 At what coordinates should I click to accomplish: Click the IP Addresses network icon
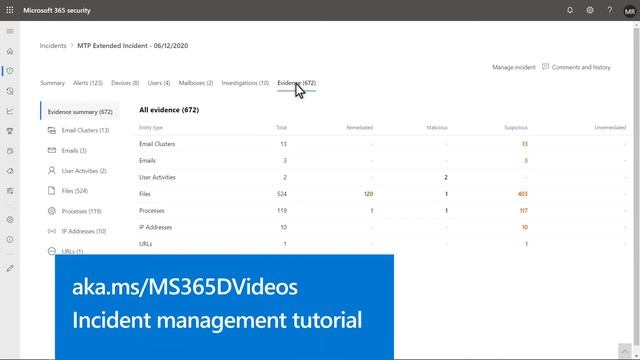(x=51, y=231)
